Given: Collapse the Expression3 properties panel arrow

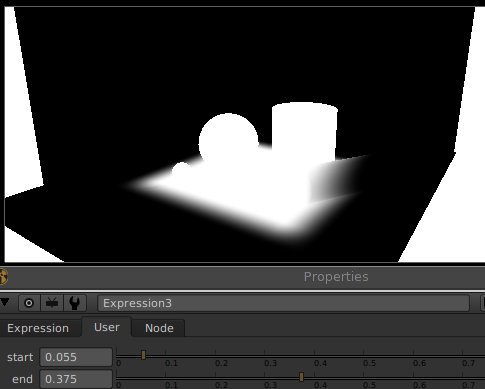Looking at the screenshot, I should click(x=4, y=302).
